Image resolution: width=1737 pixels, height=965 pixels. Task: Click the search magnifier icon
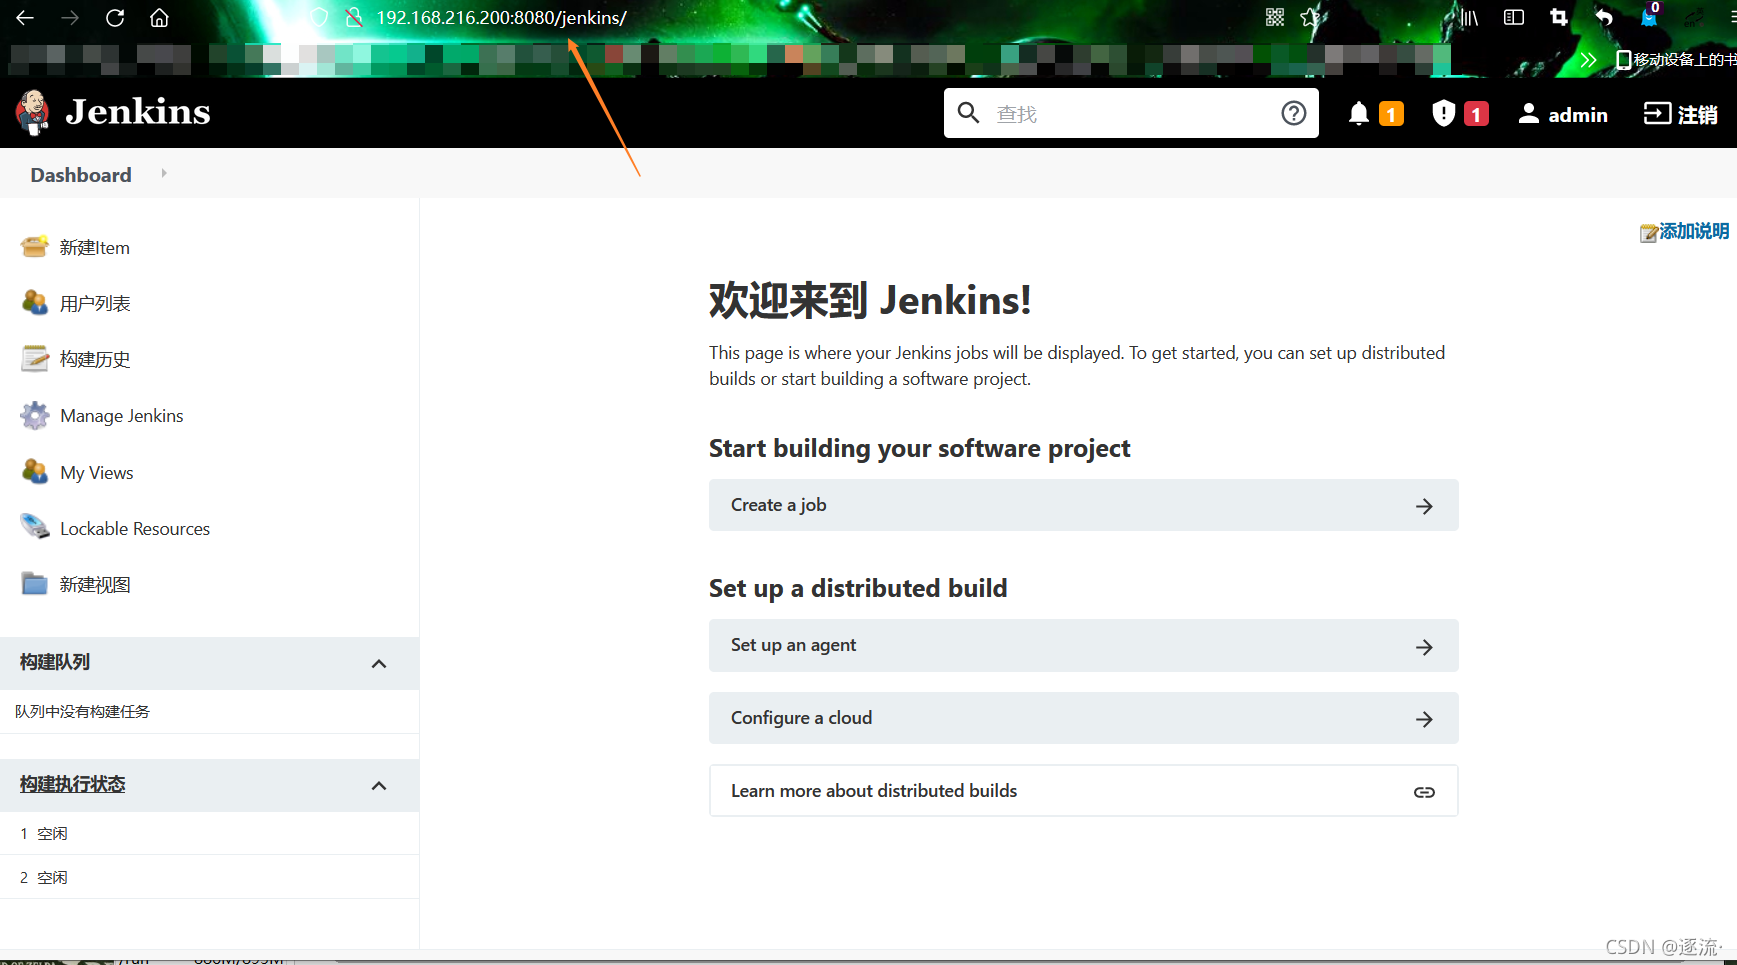pos(968,112)
